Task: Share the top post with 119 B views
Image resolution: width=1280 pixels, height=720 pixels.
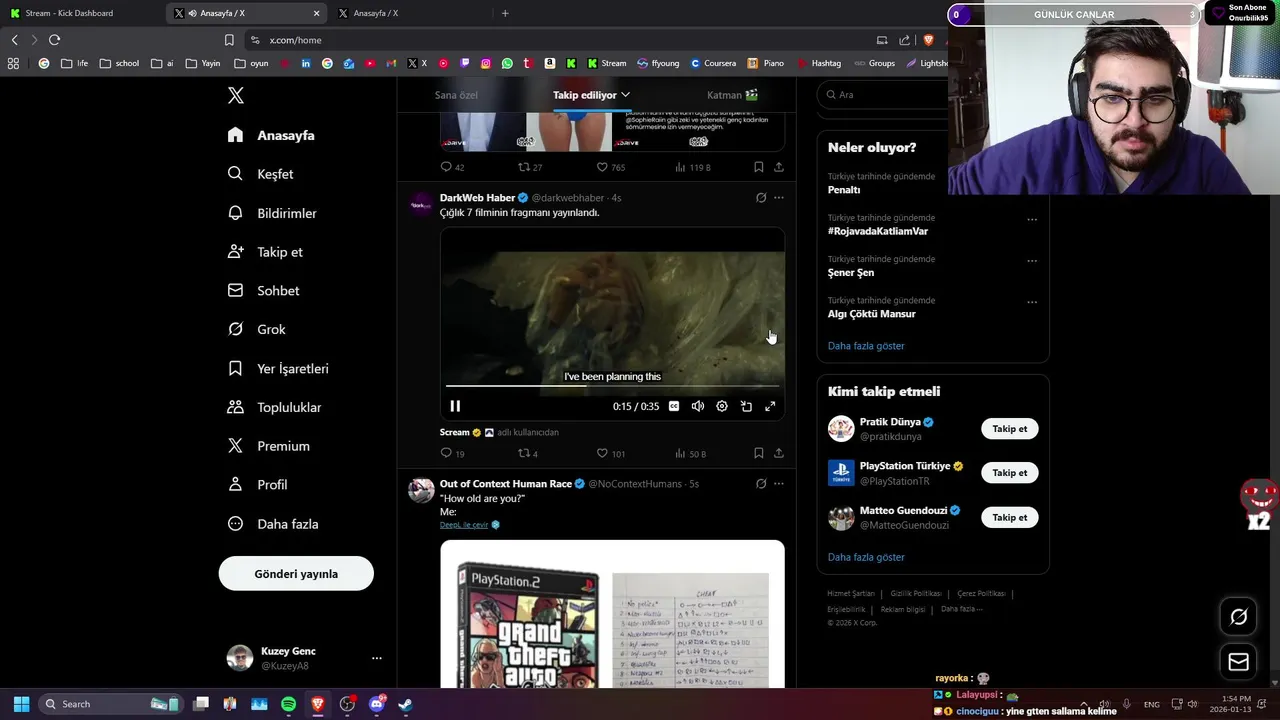Action: (779, 167)
